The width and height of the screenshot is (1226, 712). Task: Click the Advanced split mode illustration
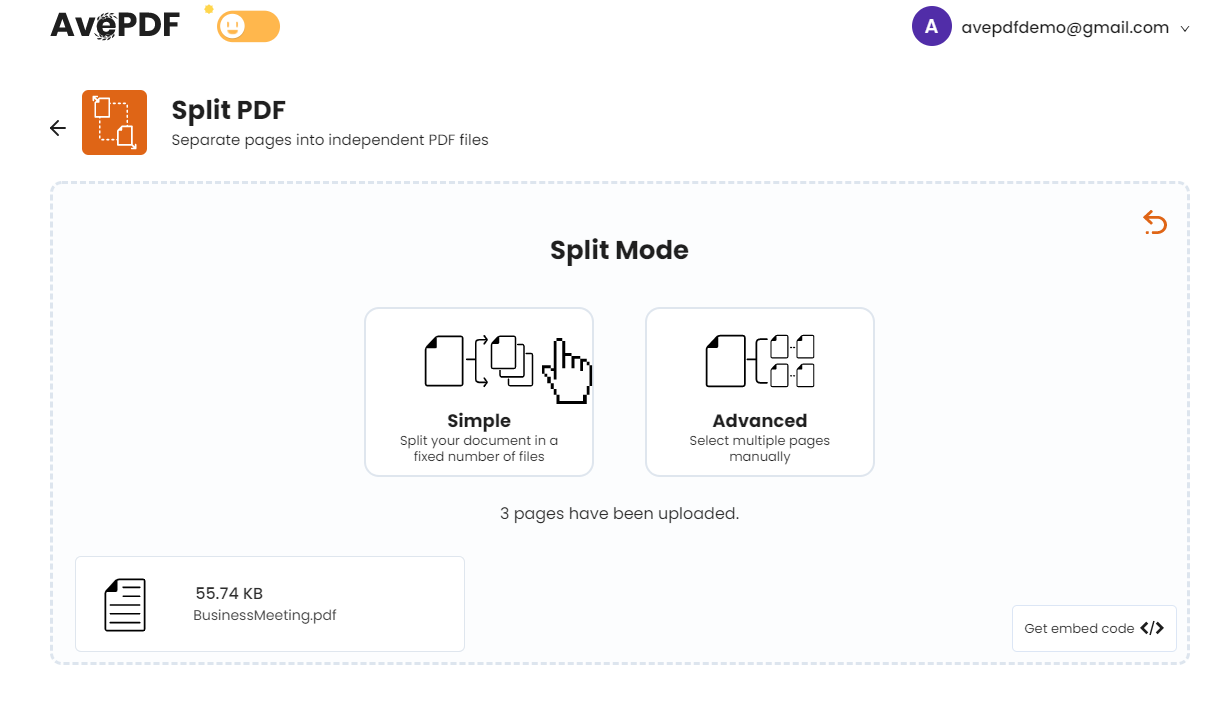pyautogui.click(x=760, y=361)
